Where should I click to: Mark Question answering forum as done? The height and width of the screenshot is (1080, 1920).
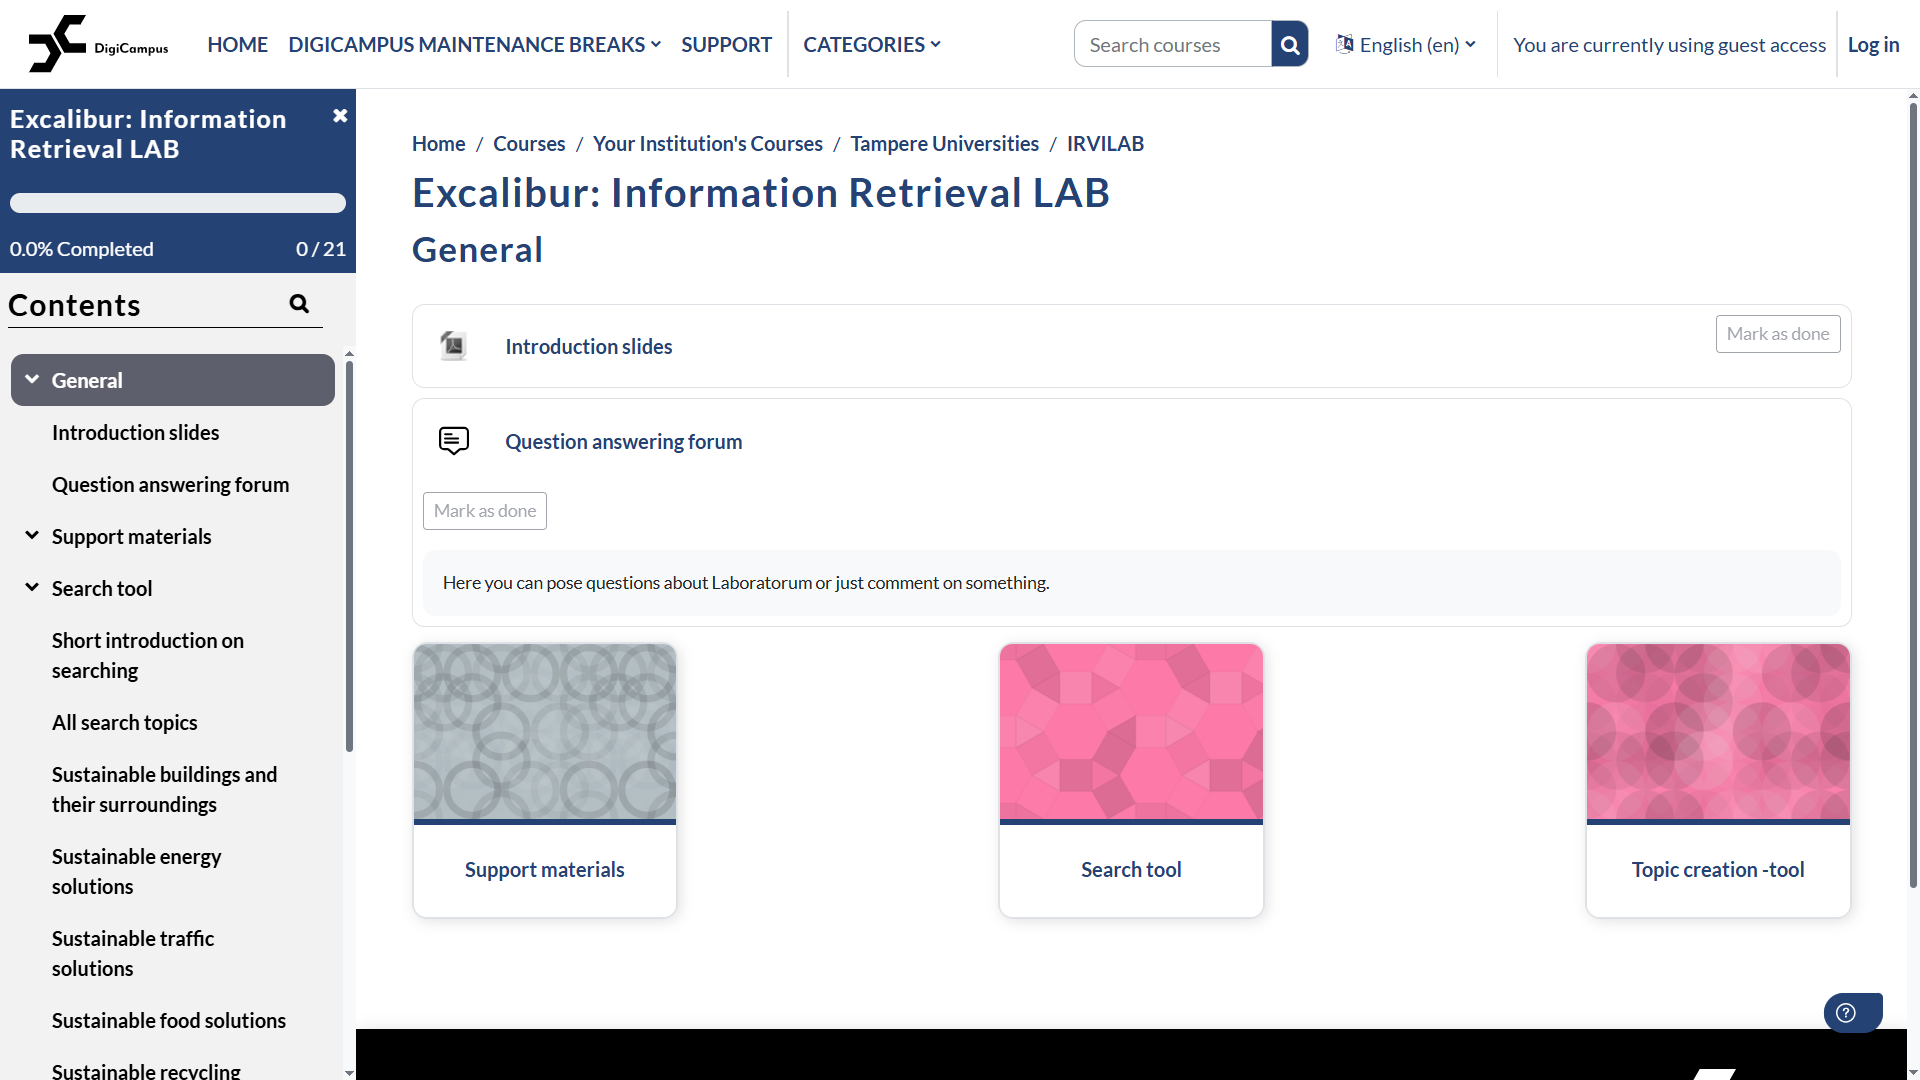tap(484, 511)
